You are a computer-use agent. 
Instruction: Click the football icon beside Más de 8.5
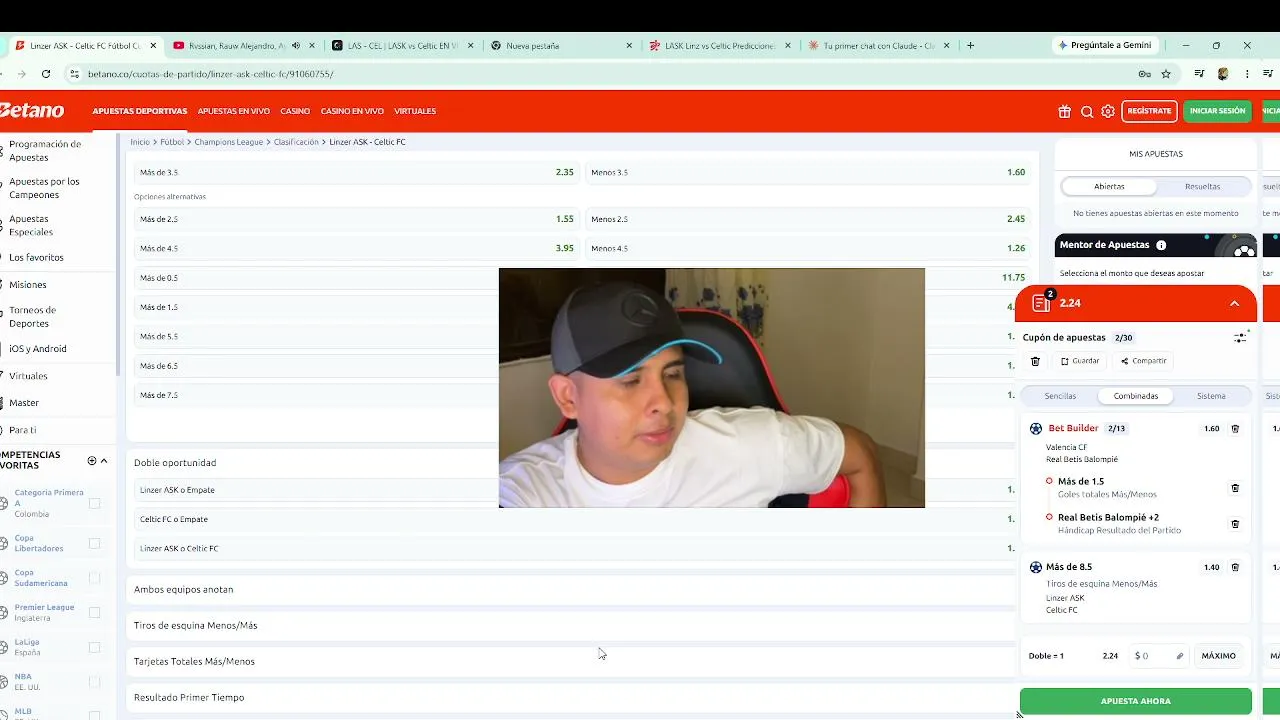point(1035,567)
